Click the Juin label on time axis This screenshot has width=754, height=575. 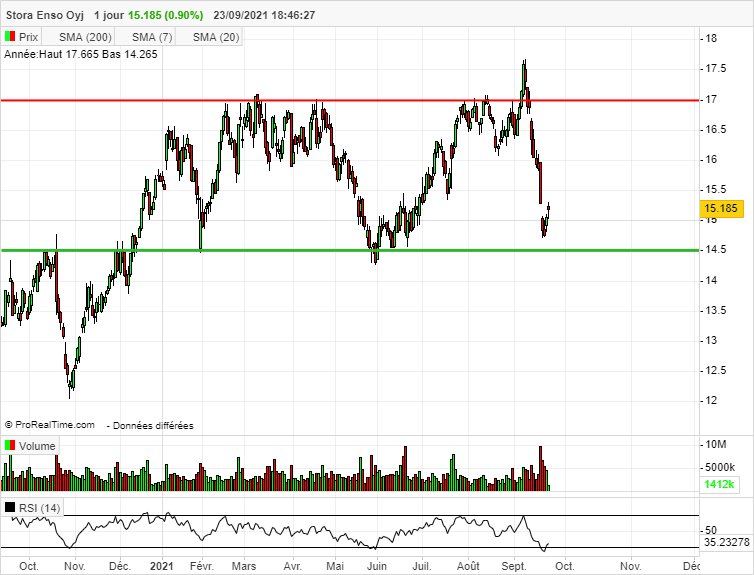coord(377,566)
